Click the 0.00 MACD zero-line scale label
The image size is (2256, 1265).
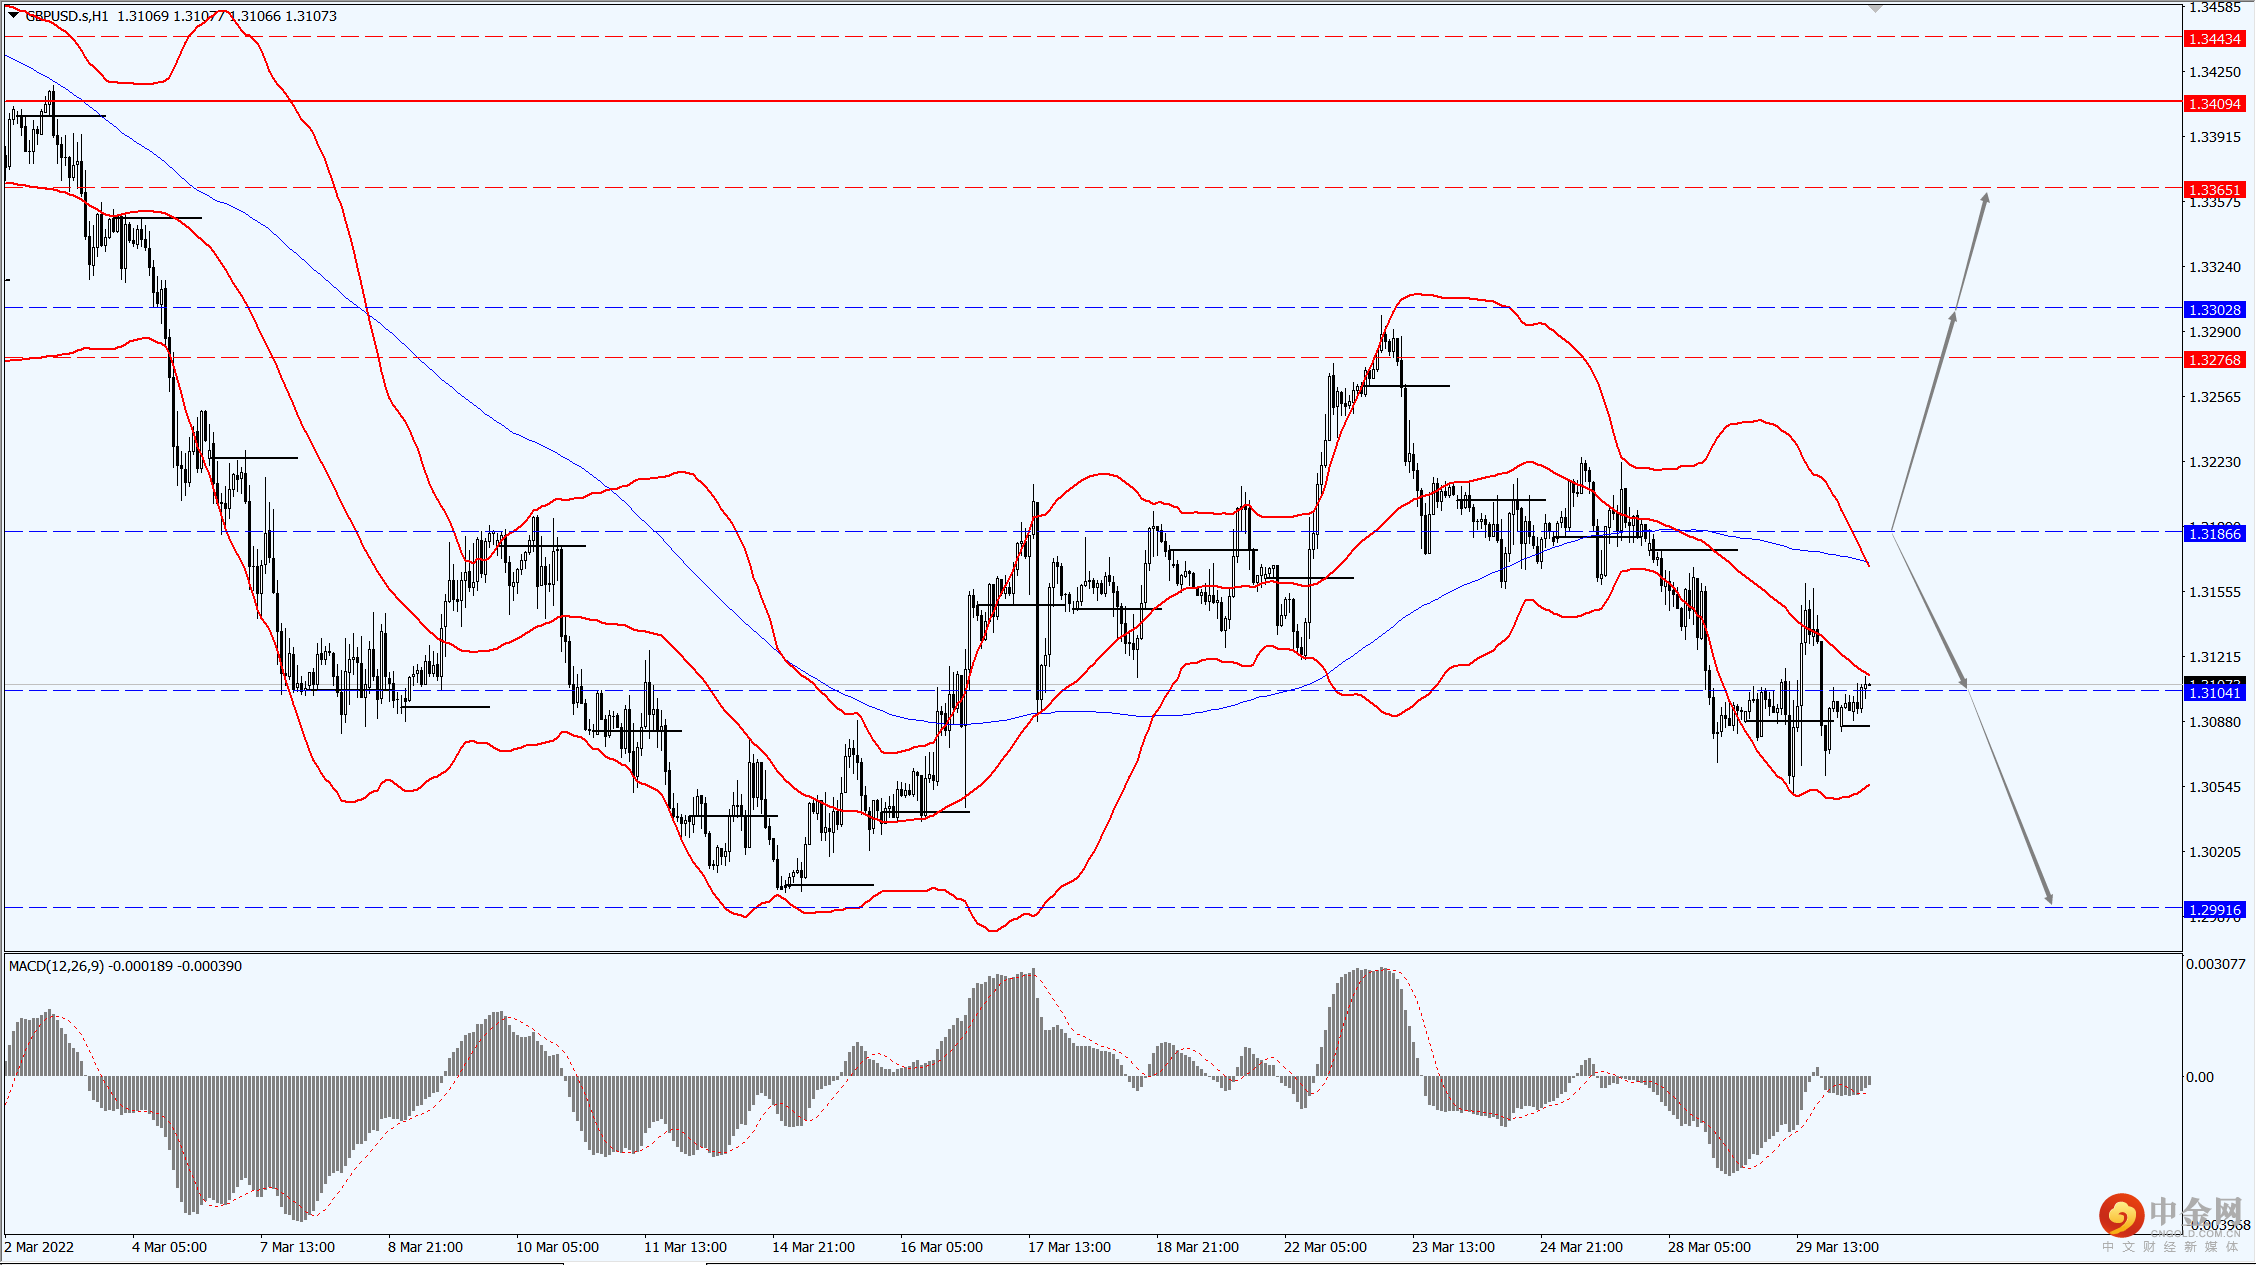pyautogui.click(x=2200, y=1077)
